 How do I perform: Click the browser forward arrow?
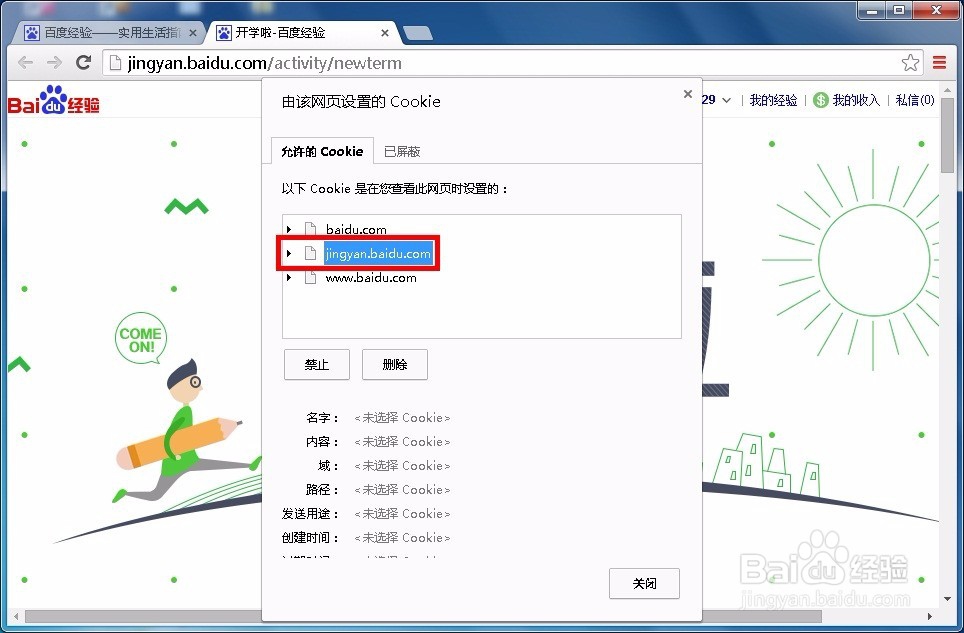pyautogui.click(x=55, y=63)
